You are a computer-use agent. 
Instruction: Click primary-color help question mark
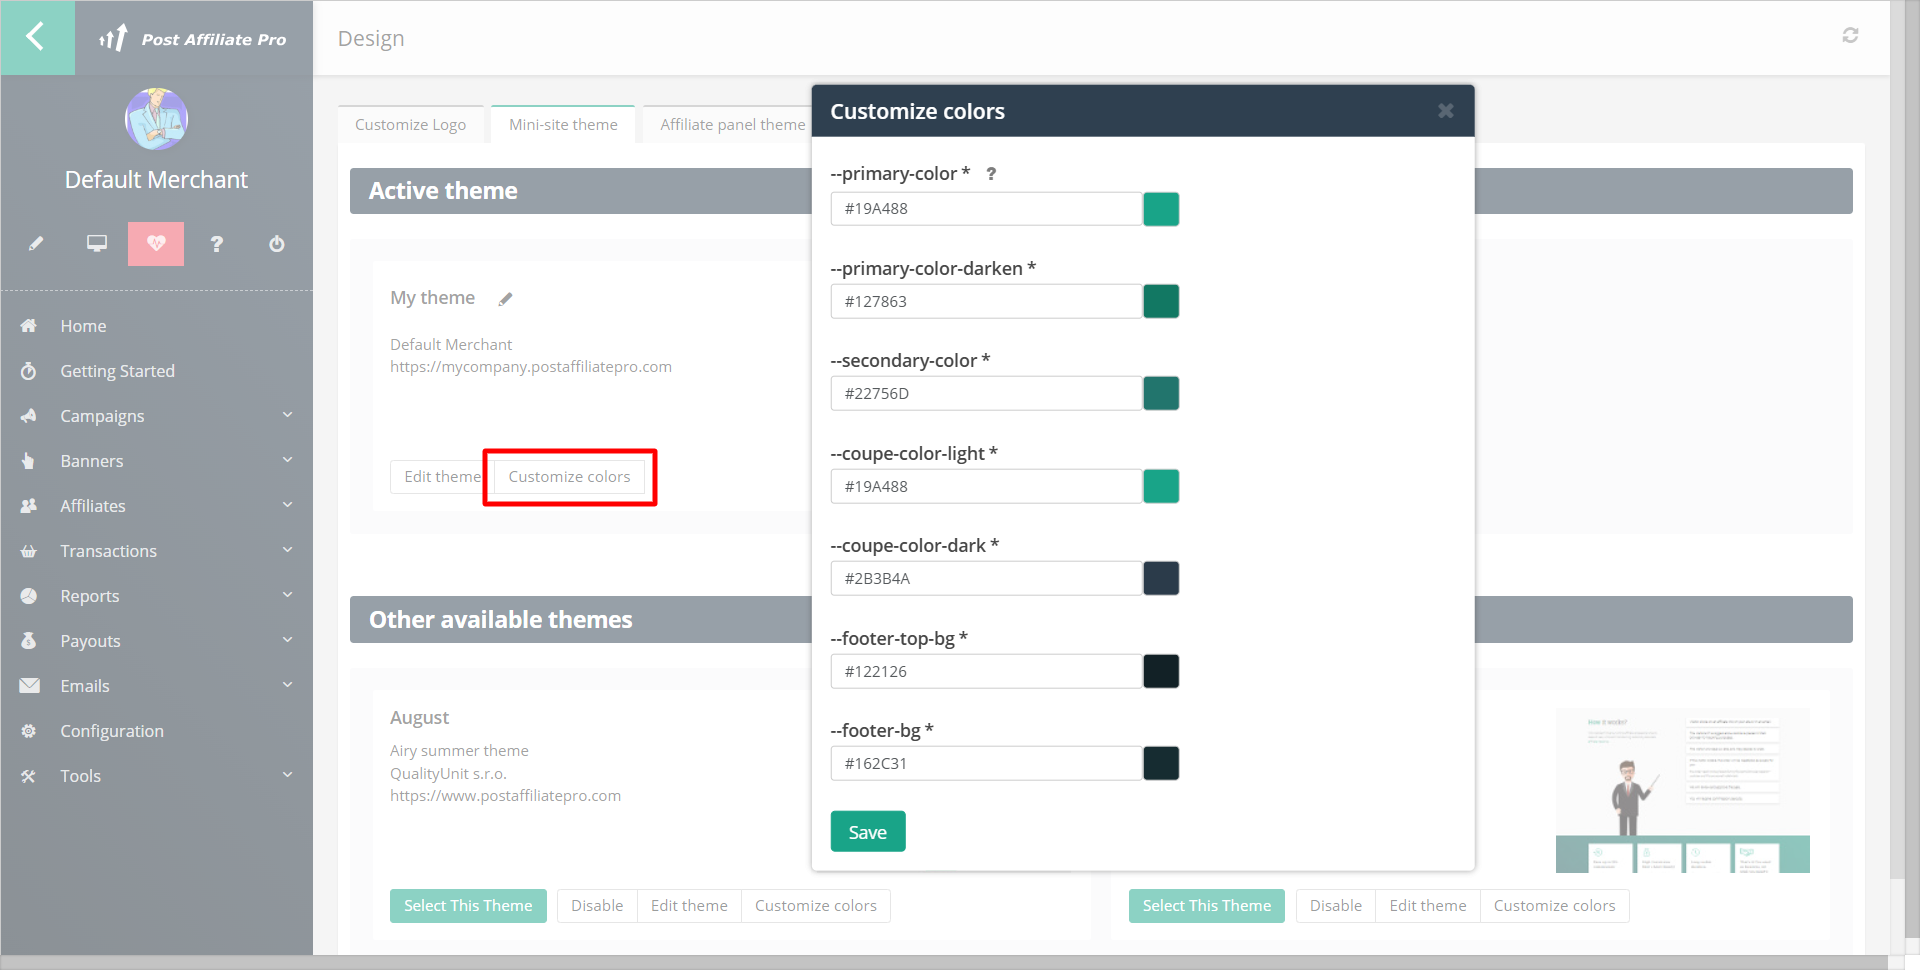(991, 174)
